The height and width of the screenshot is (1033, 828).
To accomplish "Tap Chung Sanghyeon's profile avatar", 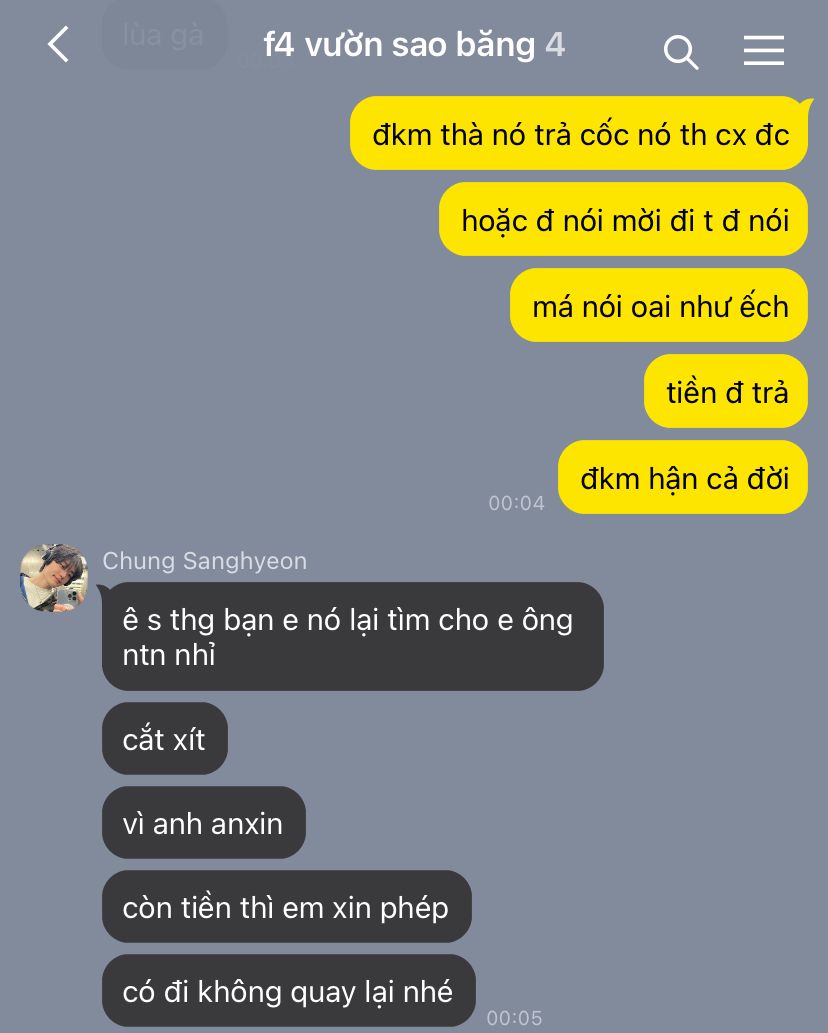I will point(54,578).
